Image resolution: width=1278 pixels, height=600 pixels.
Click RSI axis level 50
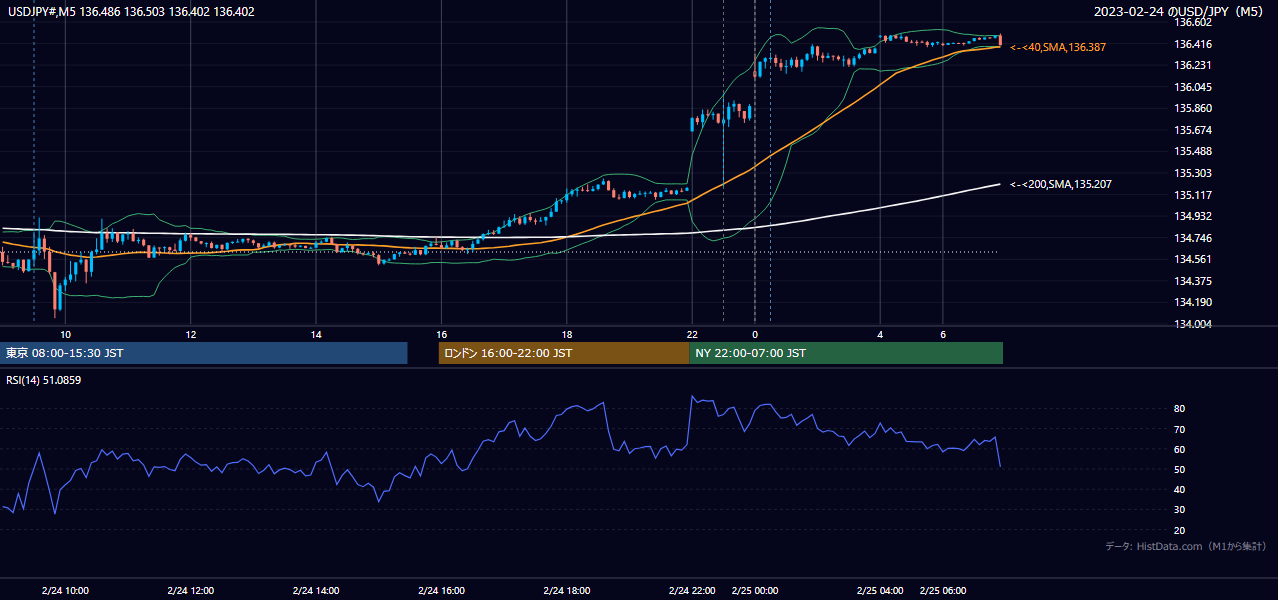tap(1180, 469)
